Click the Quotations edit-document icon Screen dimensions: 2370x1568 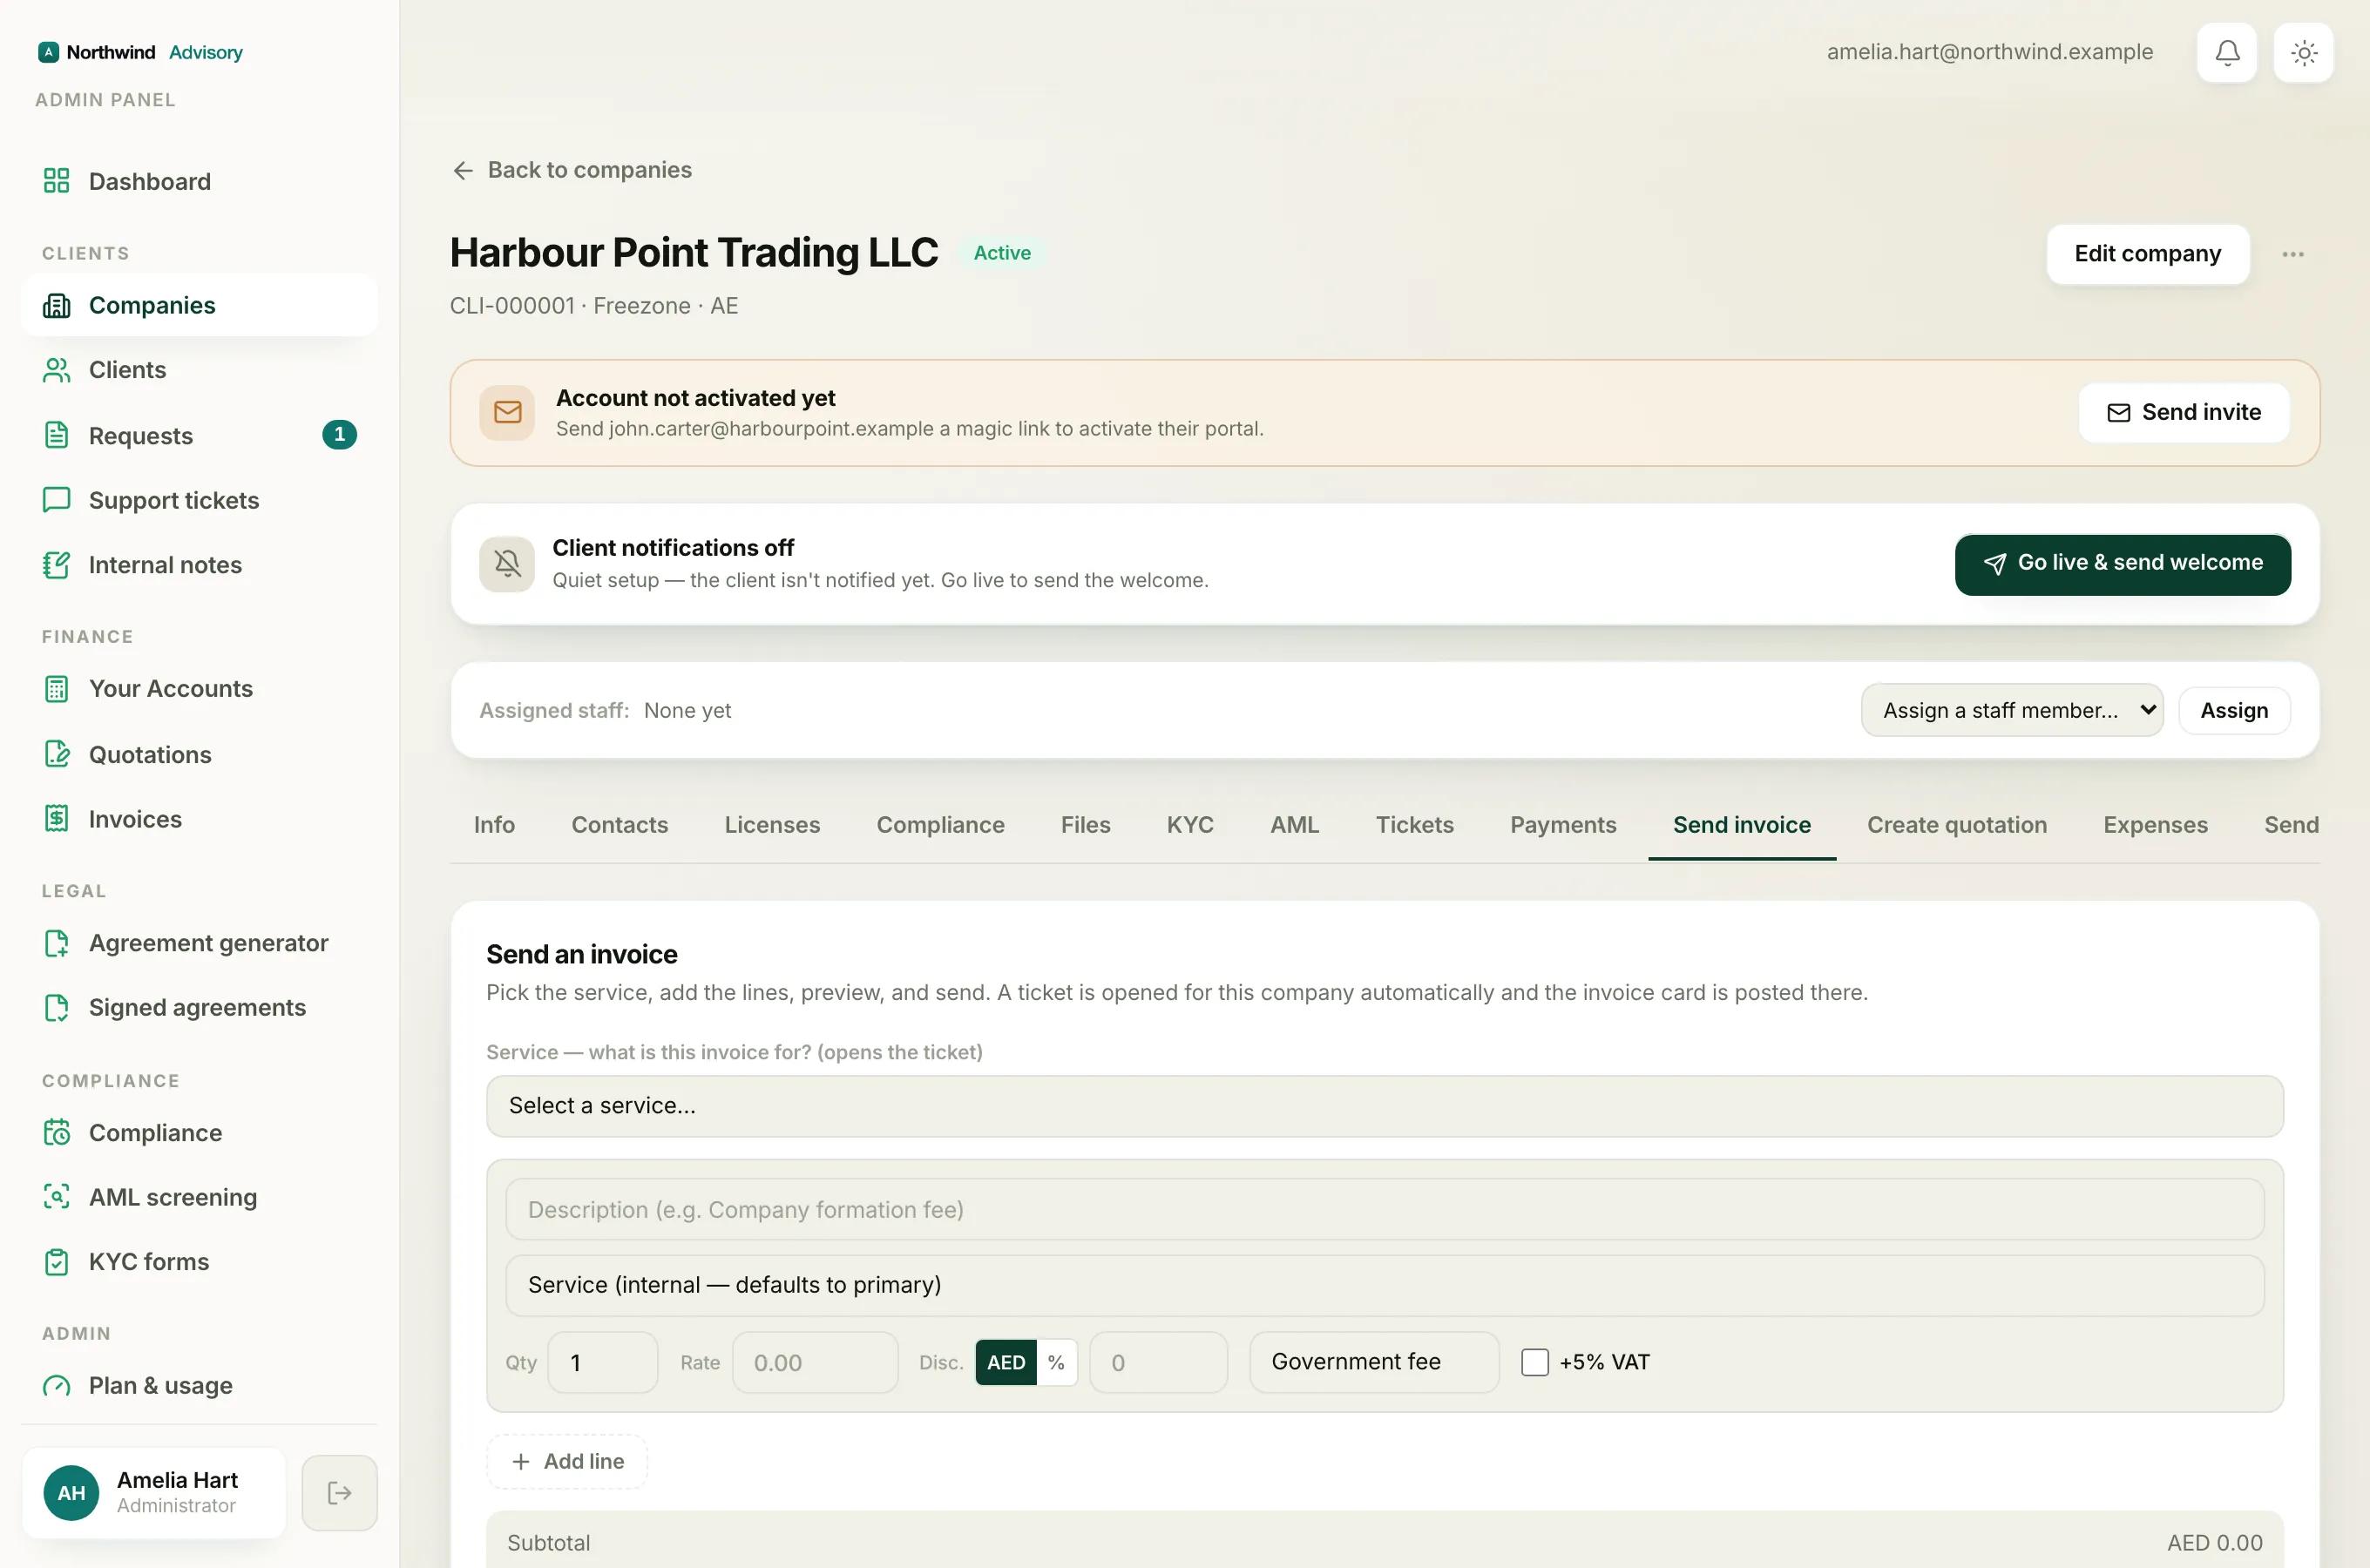57,754
